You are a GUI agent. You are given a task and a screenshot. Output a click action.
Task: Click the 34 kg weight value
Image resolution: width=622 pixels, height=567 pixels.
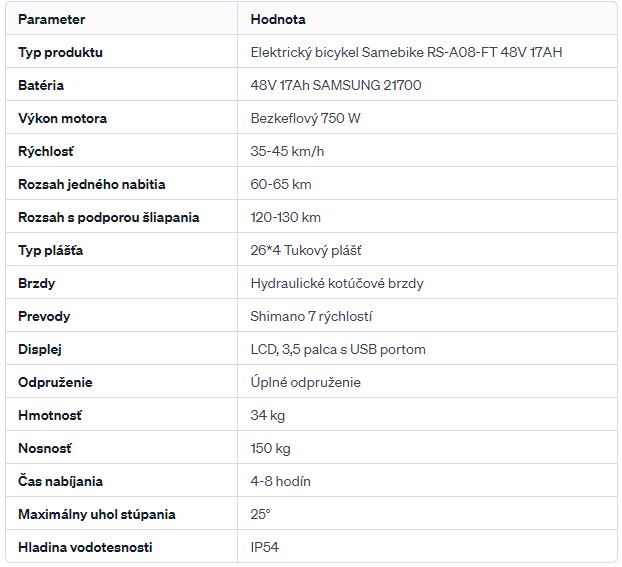coord(268,415)
